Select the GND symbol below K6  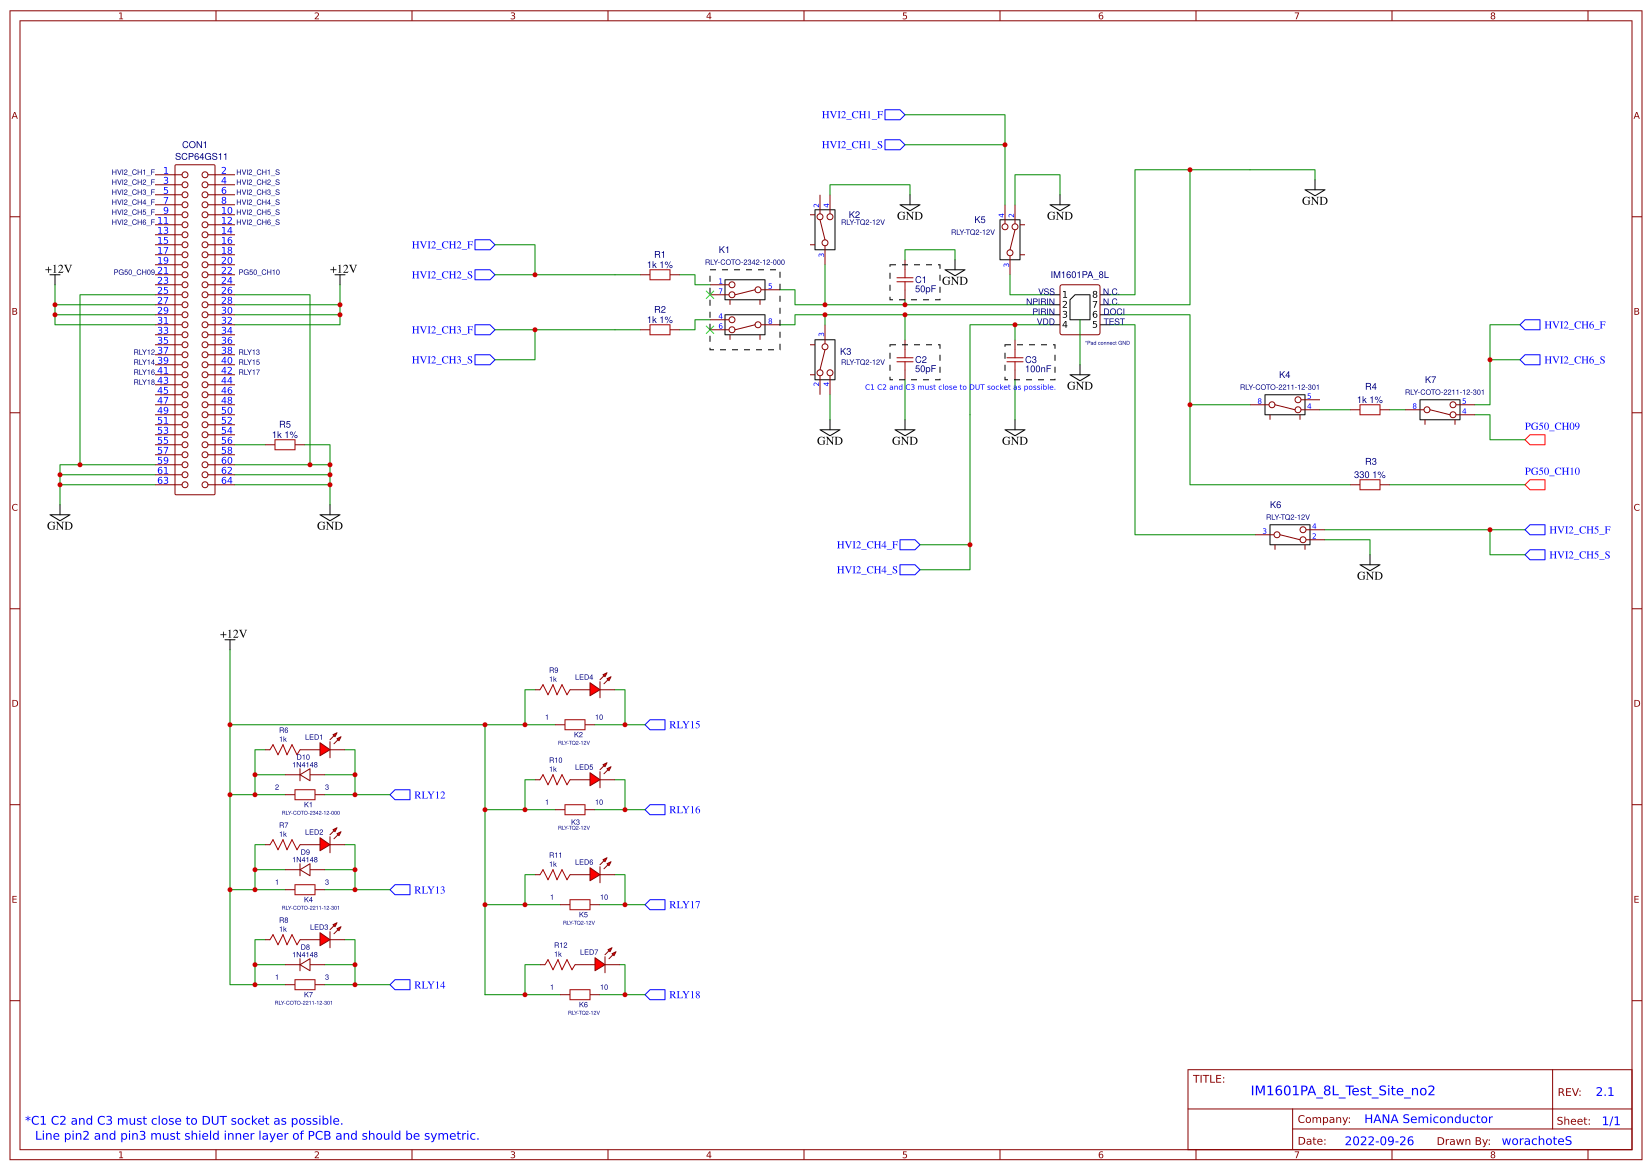pos(1371,568)
